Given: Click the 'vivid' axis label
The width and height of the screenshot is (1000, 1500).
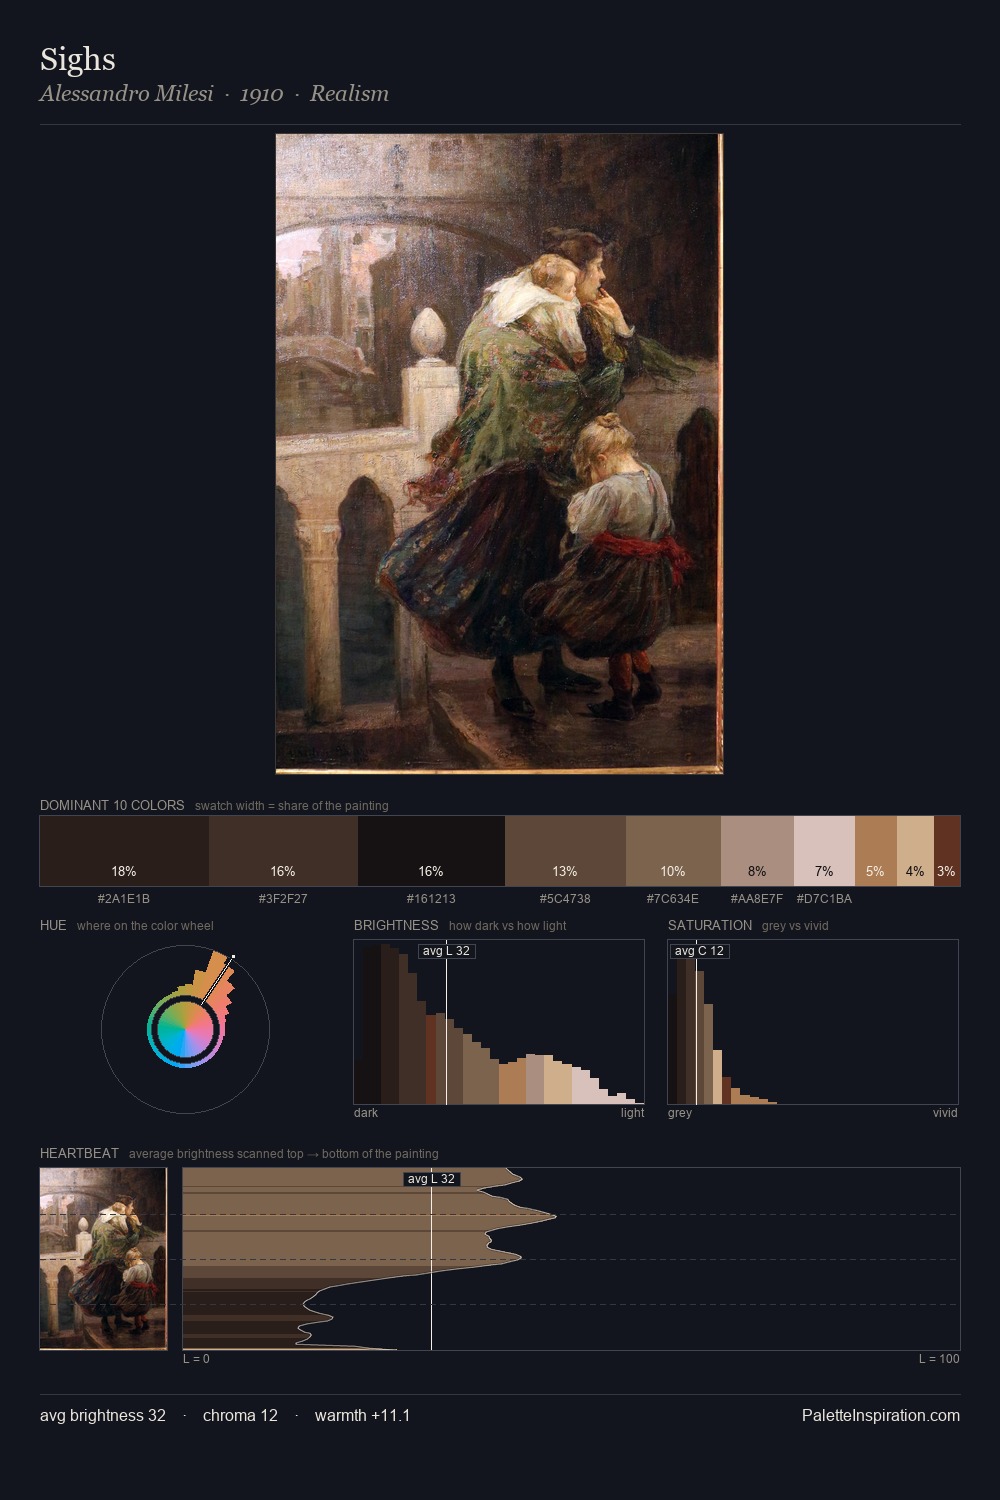Looking at the screenshot, I should 945,1113.
